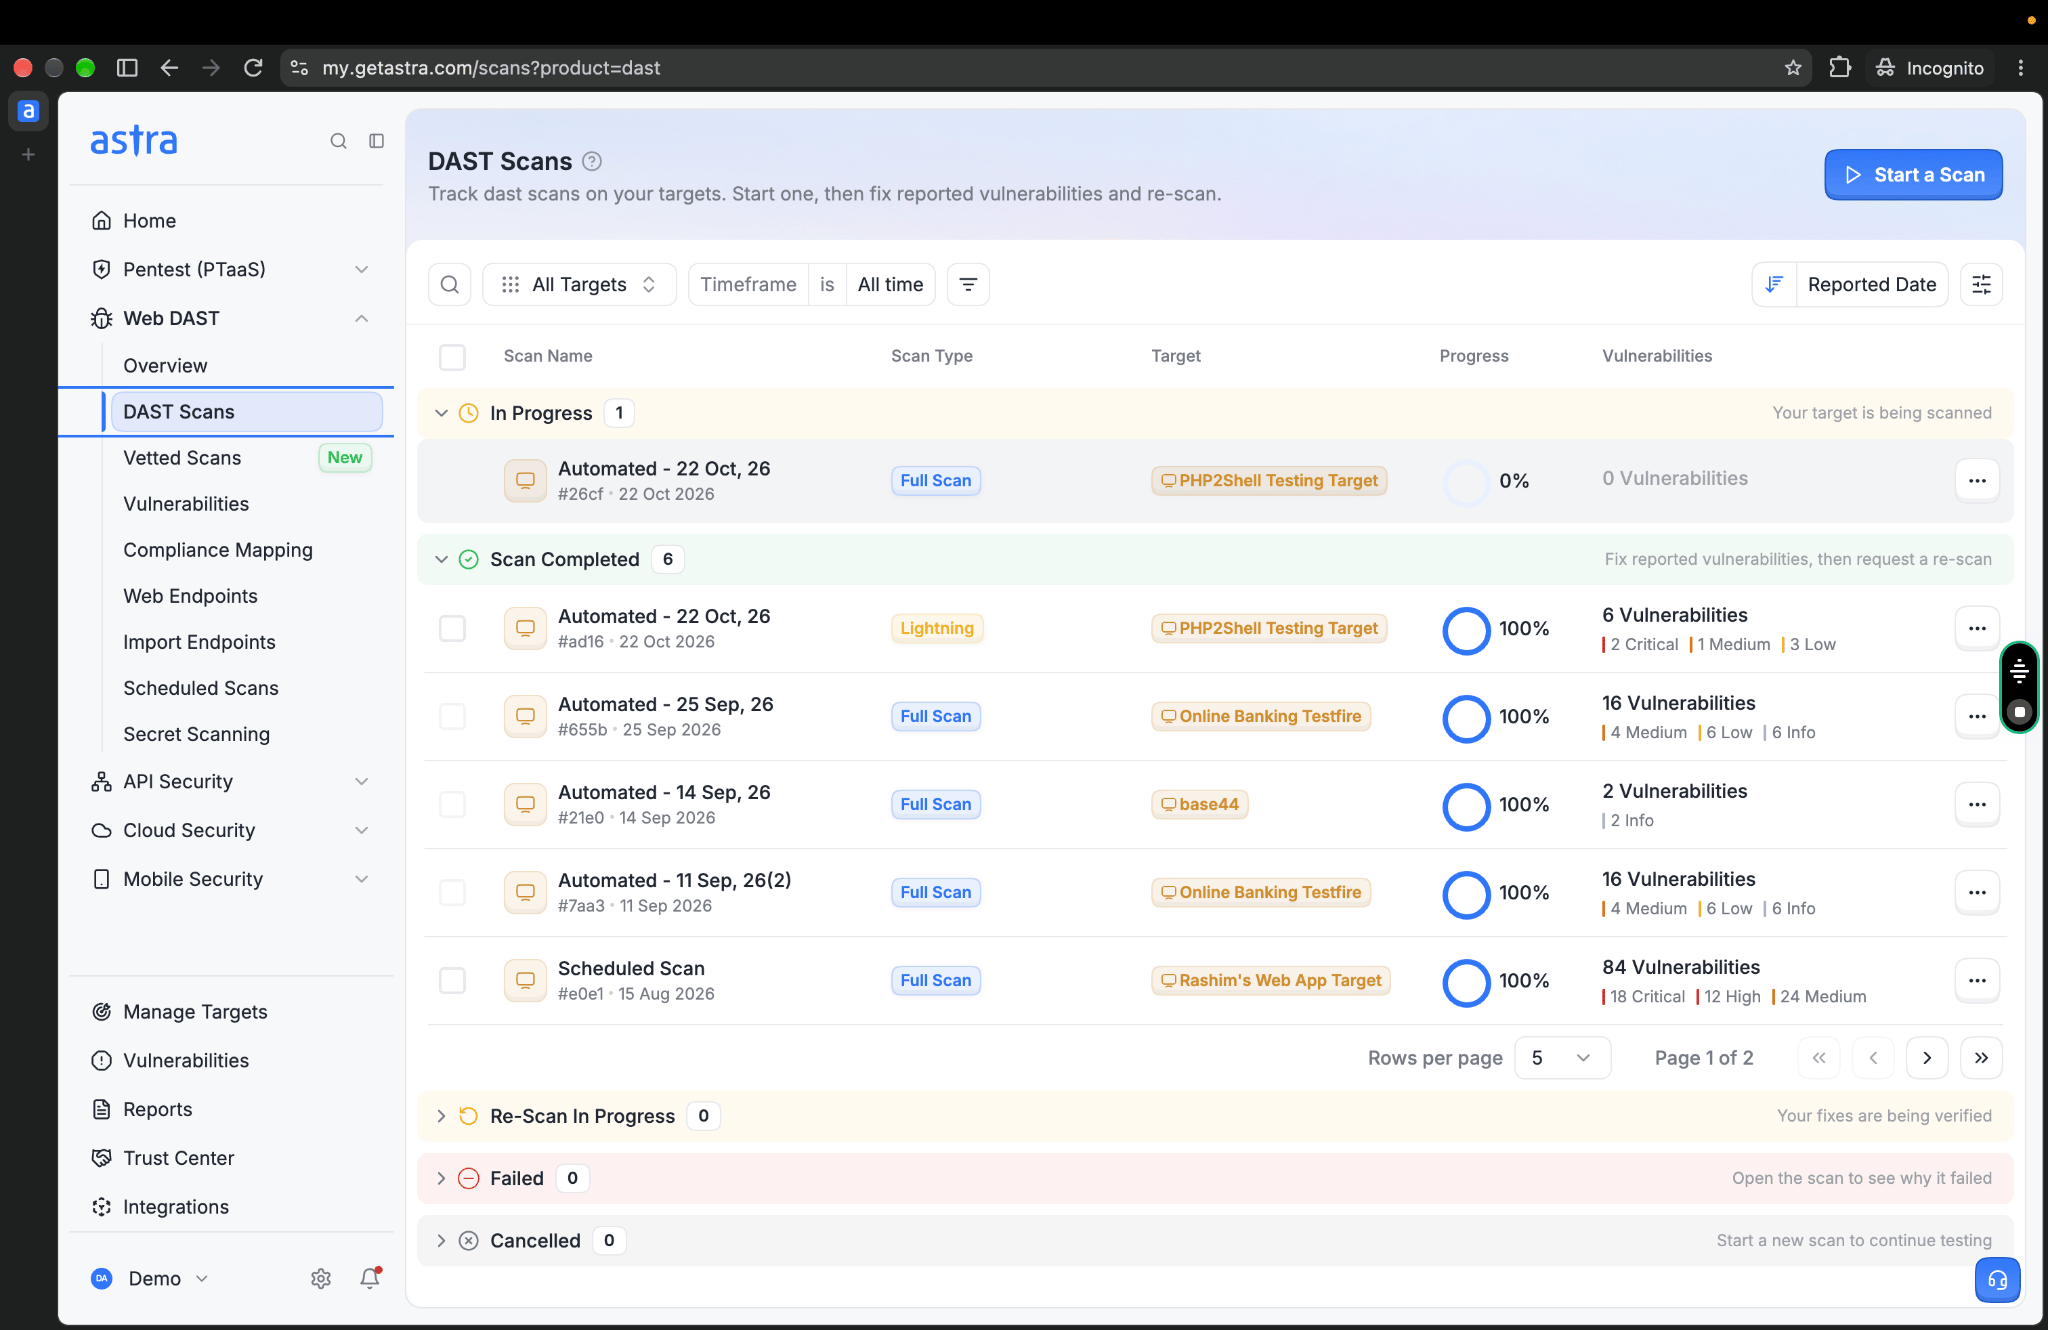Image resolution: width=2048 pixels, height=1330 pixels.
Task: Collapse the In Progress group
Action: tap(441, 414)
